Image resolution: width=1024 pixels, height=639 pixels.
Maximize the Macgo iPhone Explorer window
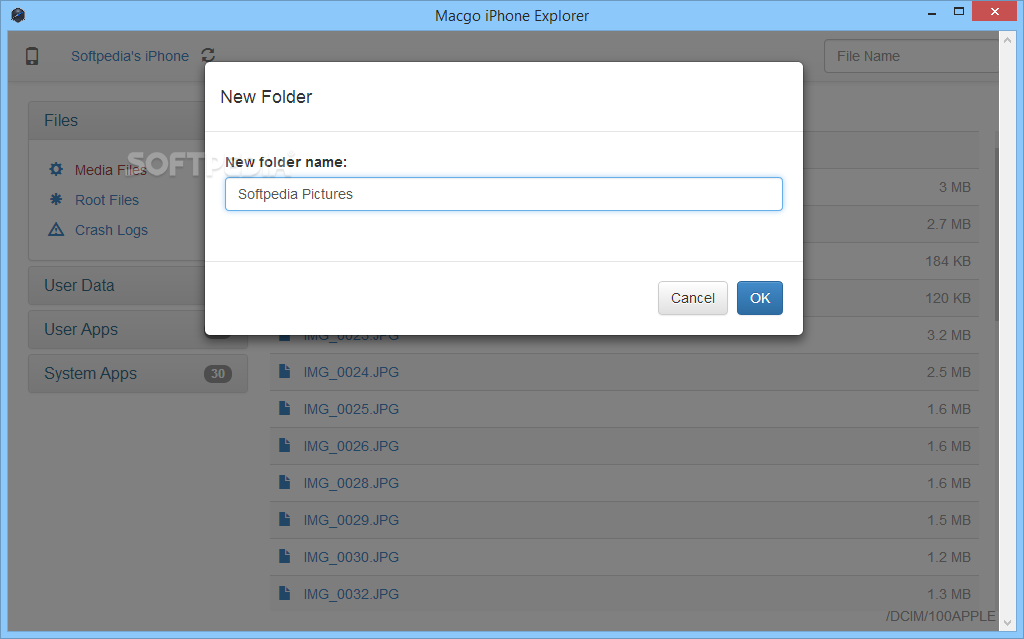click(x=959, y=12)
